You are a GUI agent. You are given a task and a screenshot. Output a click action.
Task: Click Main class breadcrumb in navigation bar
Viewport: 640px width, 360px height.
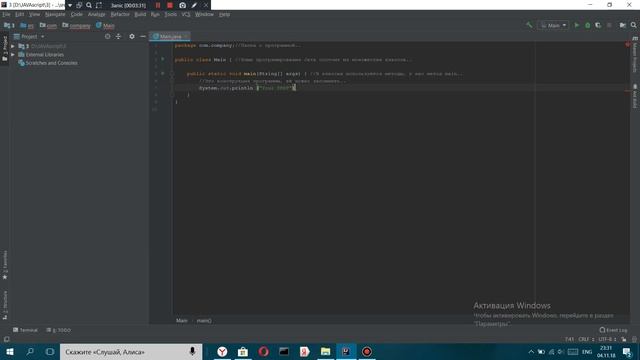105,25
